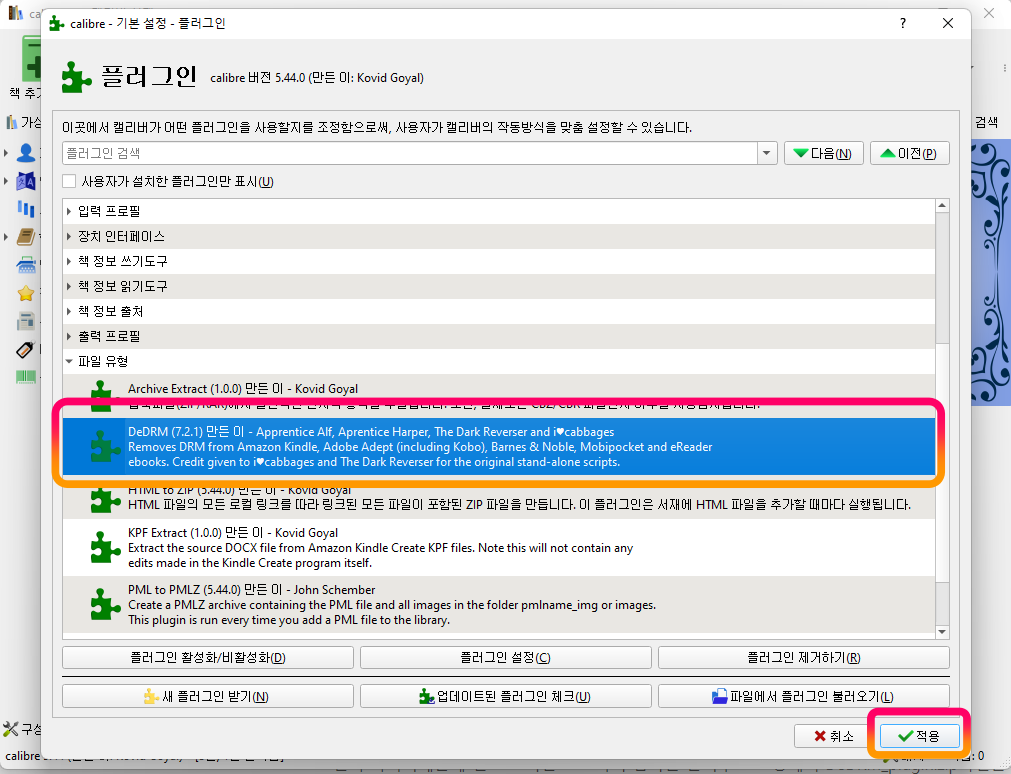Viewport: 1011px width, 774px height.
Task: Click the HTML to ZIP plugin icon
Action: tap(105, 499)
